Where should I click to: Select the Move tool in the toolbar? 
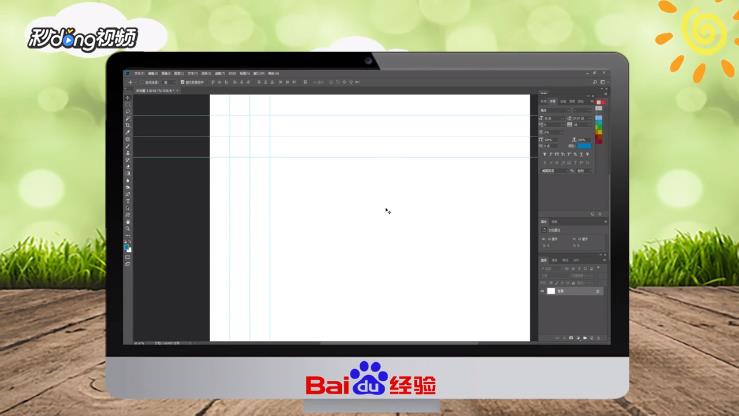(128, 98)
